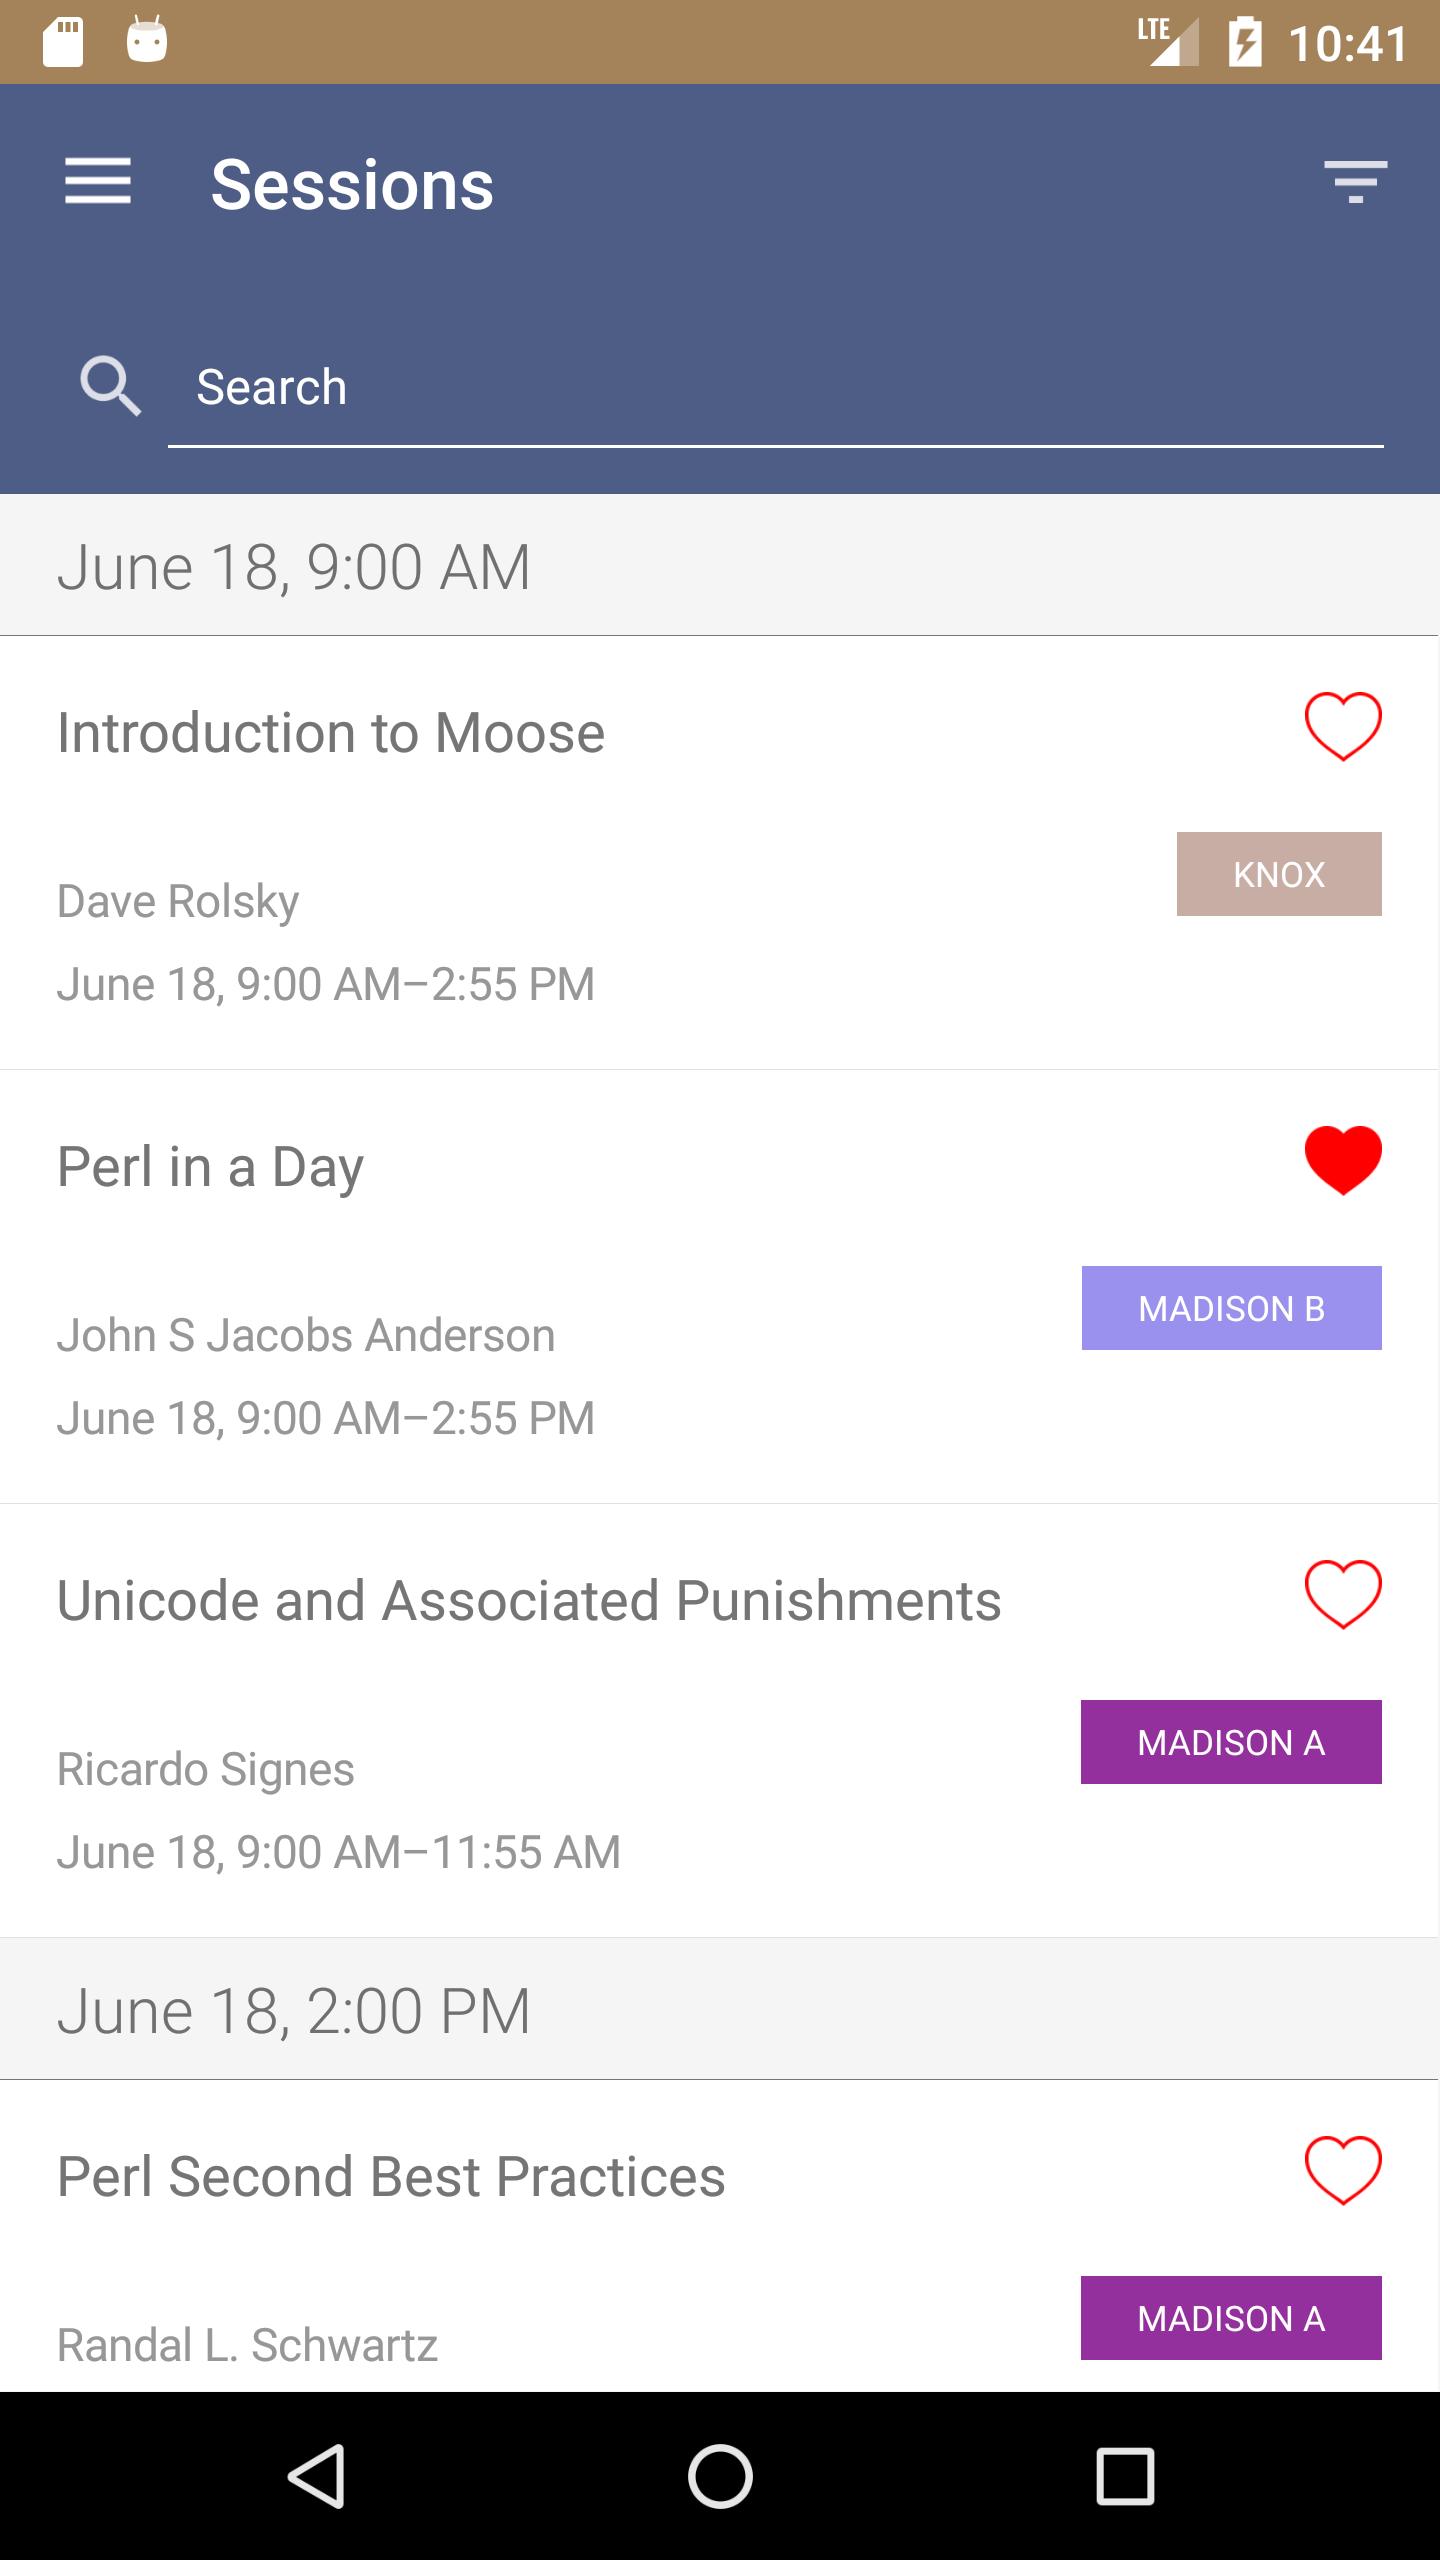The height and width of the screenshot is (2560, 1440).
Task: Tap the KNOX room tag
Action: pos(1279,874)
